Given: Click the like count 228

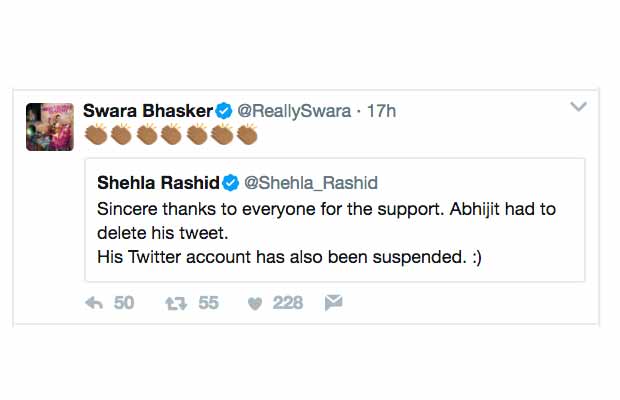Looking at the screenshot, I should [288, 303].
